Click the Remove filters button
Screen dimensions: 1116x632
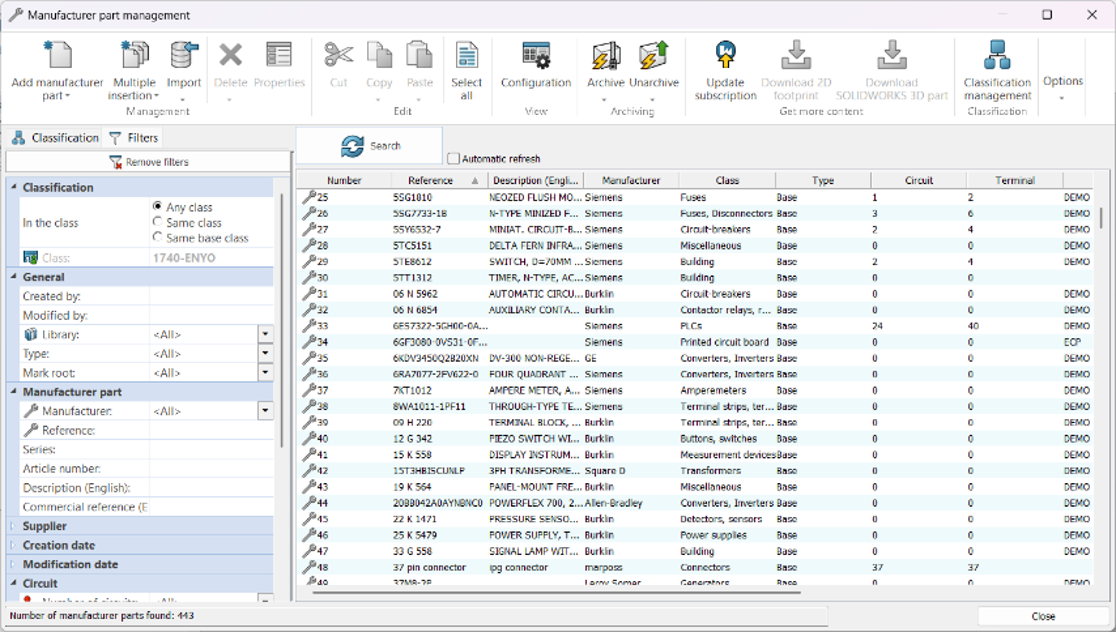click(x=149, y=162)
